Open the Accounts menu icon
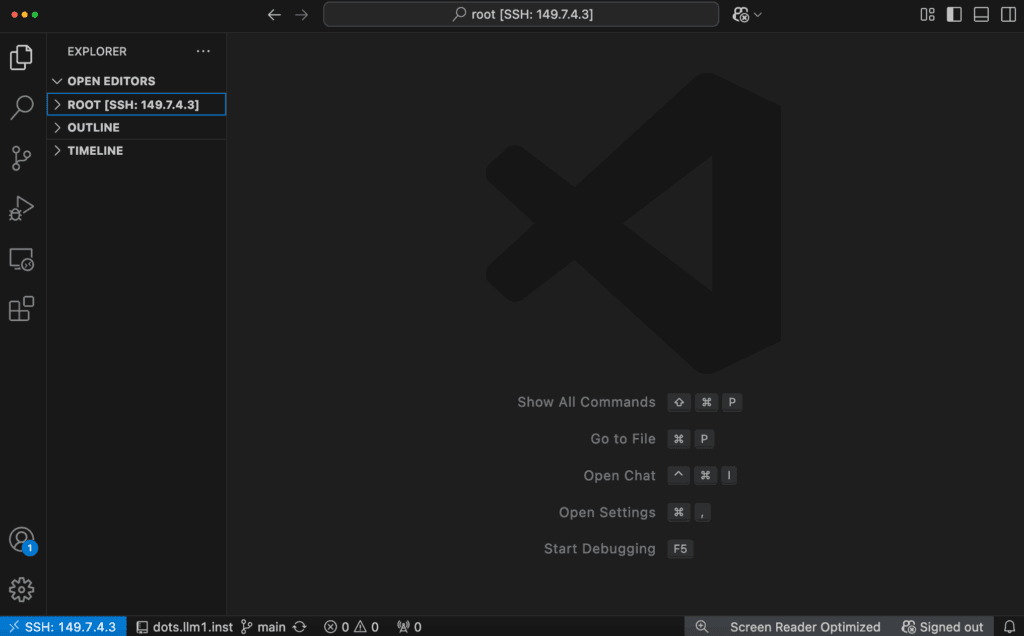 click(22, 541)
